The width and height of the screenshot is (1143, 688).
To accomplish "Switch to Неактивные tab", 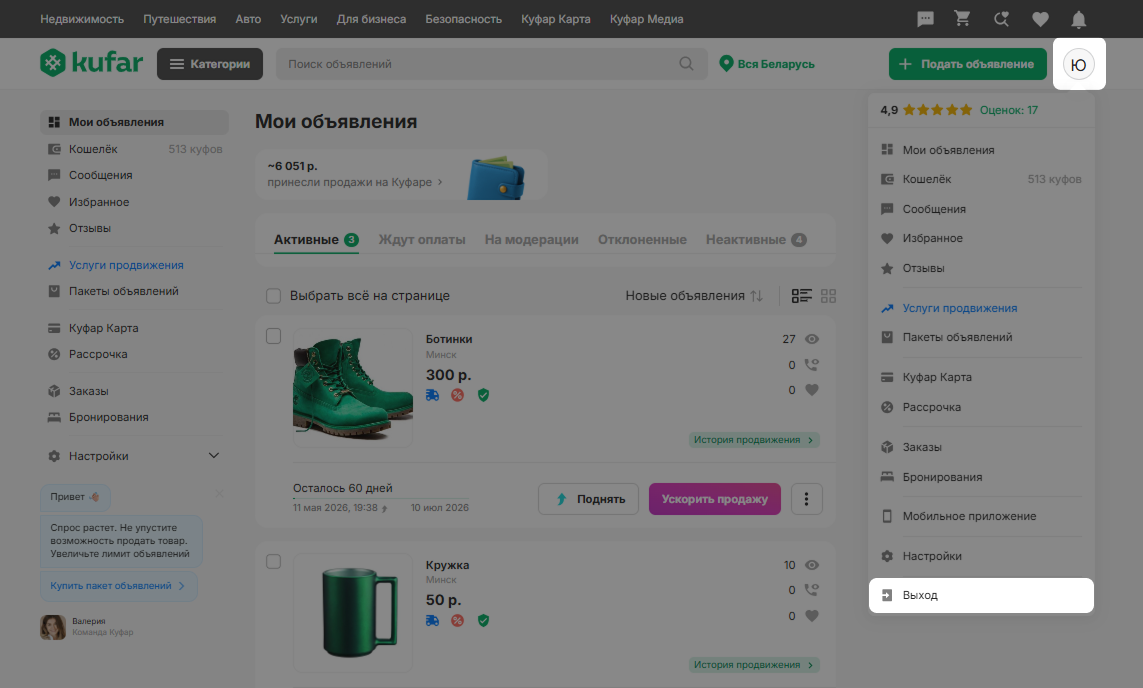I will (756, 240).
